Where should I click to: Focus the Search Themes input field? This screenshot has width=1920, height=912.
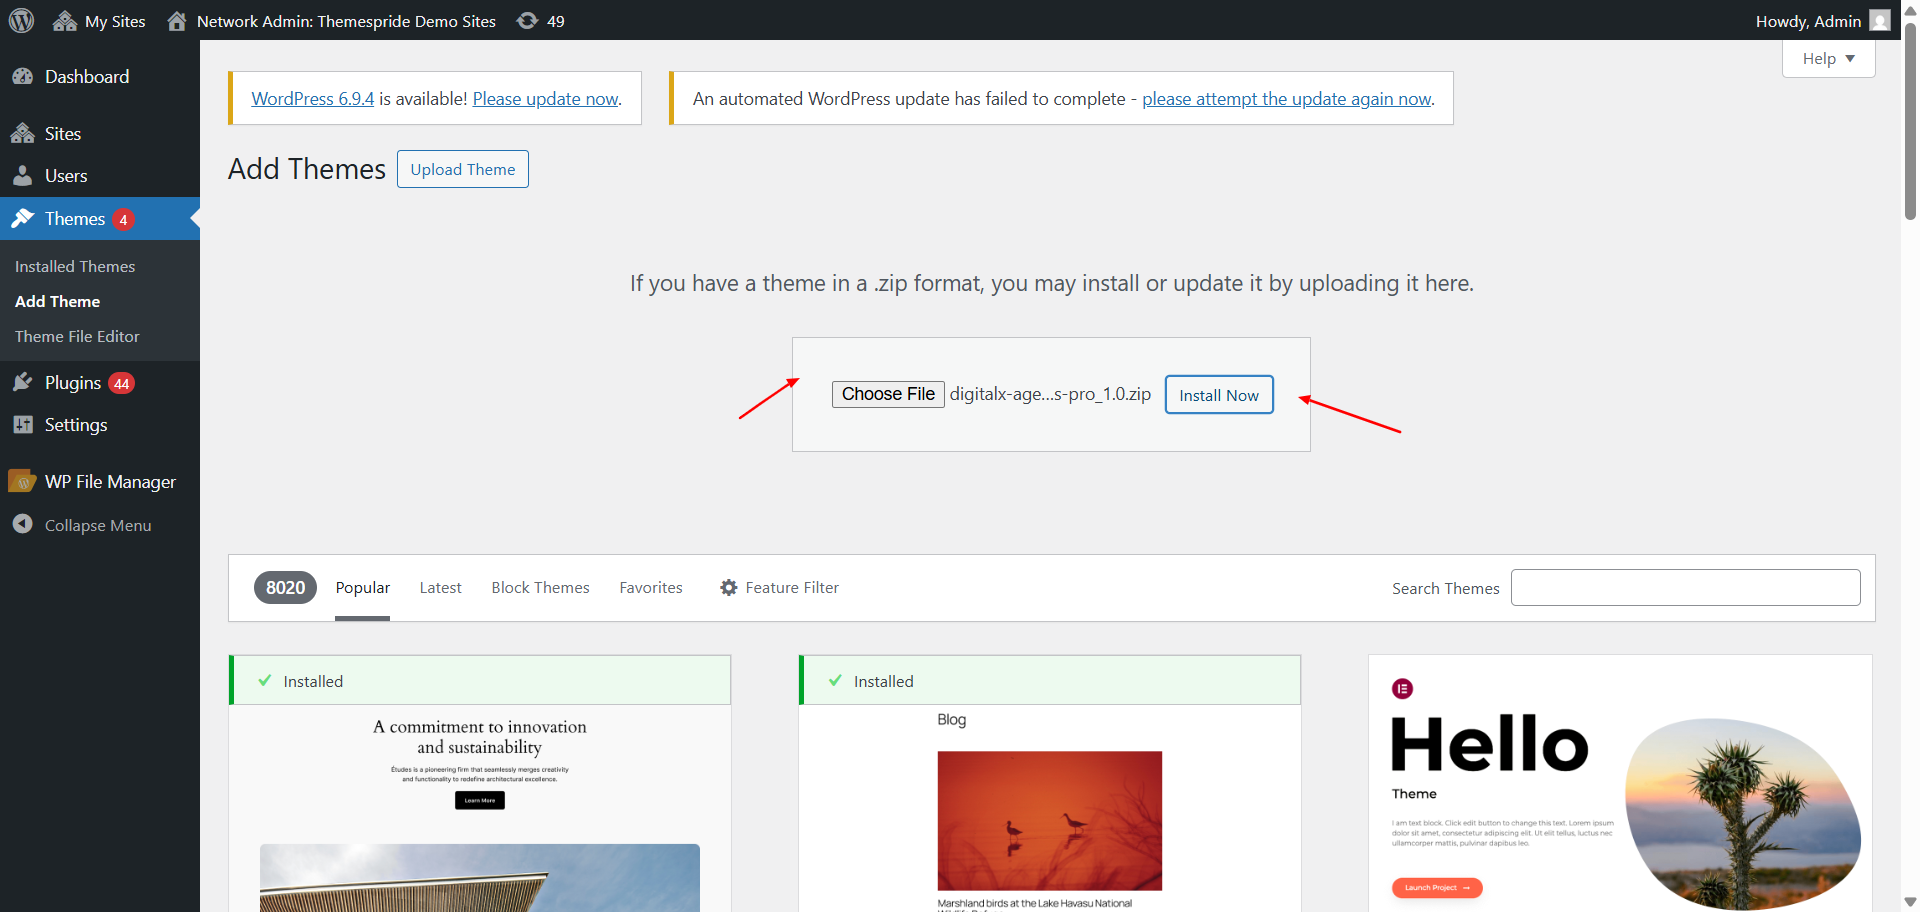coord(1685,587)
